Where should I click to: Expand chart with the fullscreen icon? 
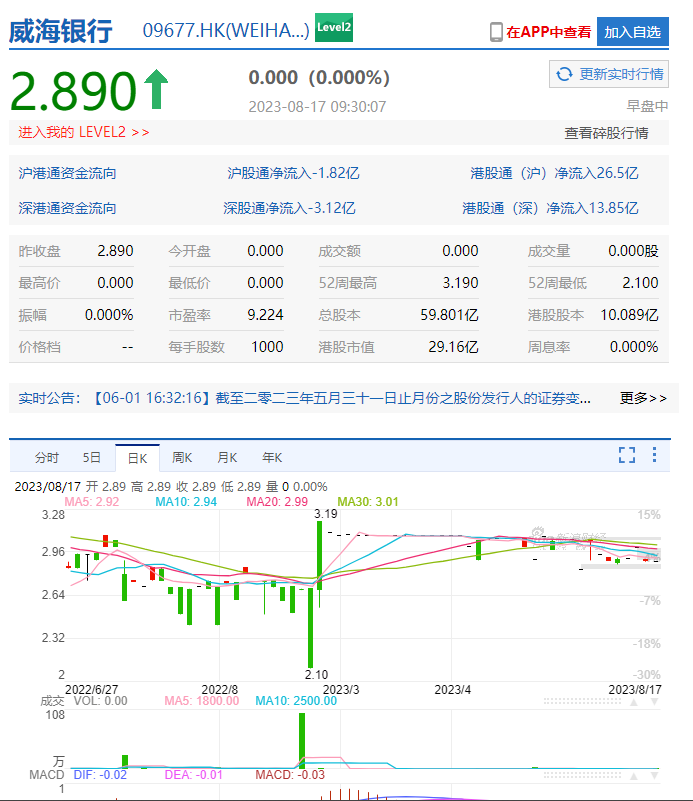point(627,455)
